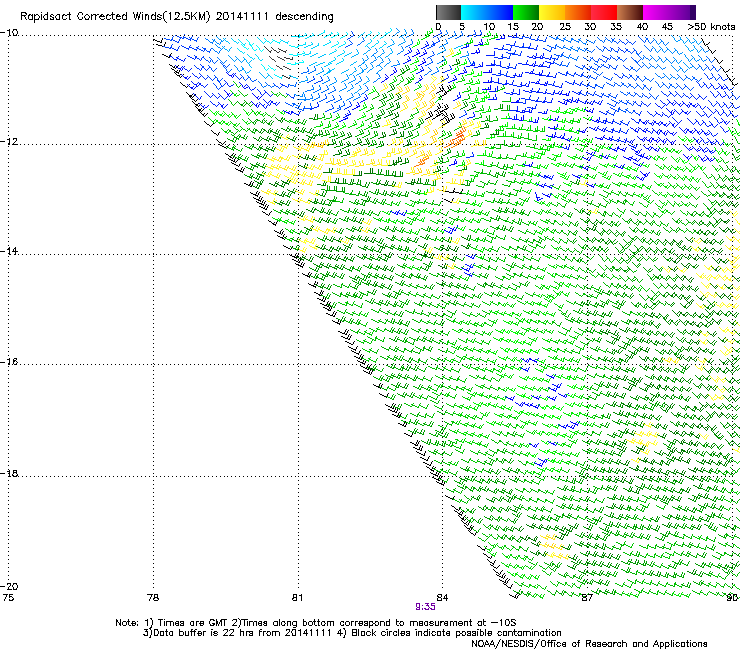Screen dimensions: 740x650
Task: Click the gray 0-5 knots legend swatch
Action: [448, 12]
